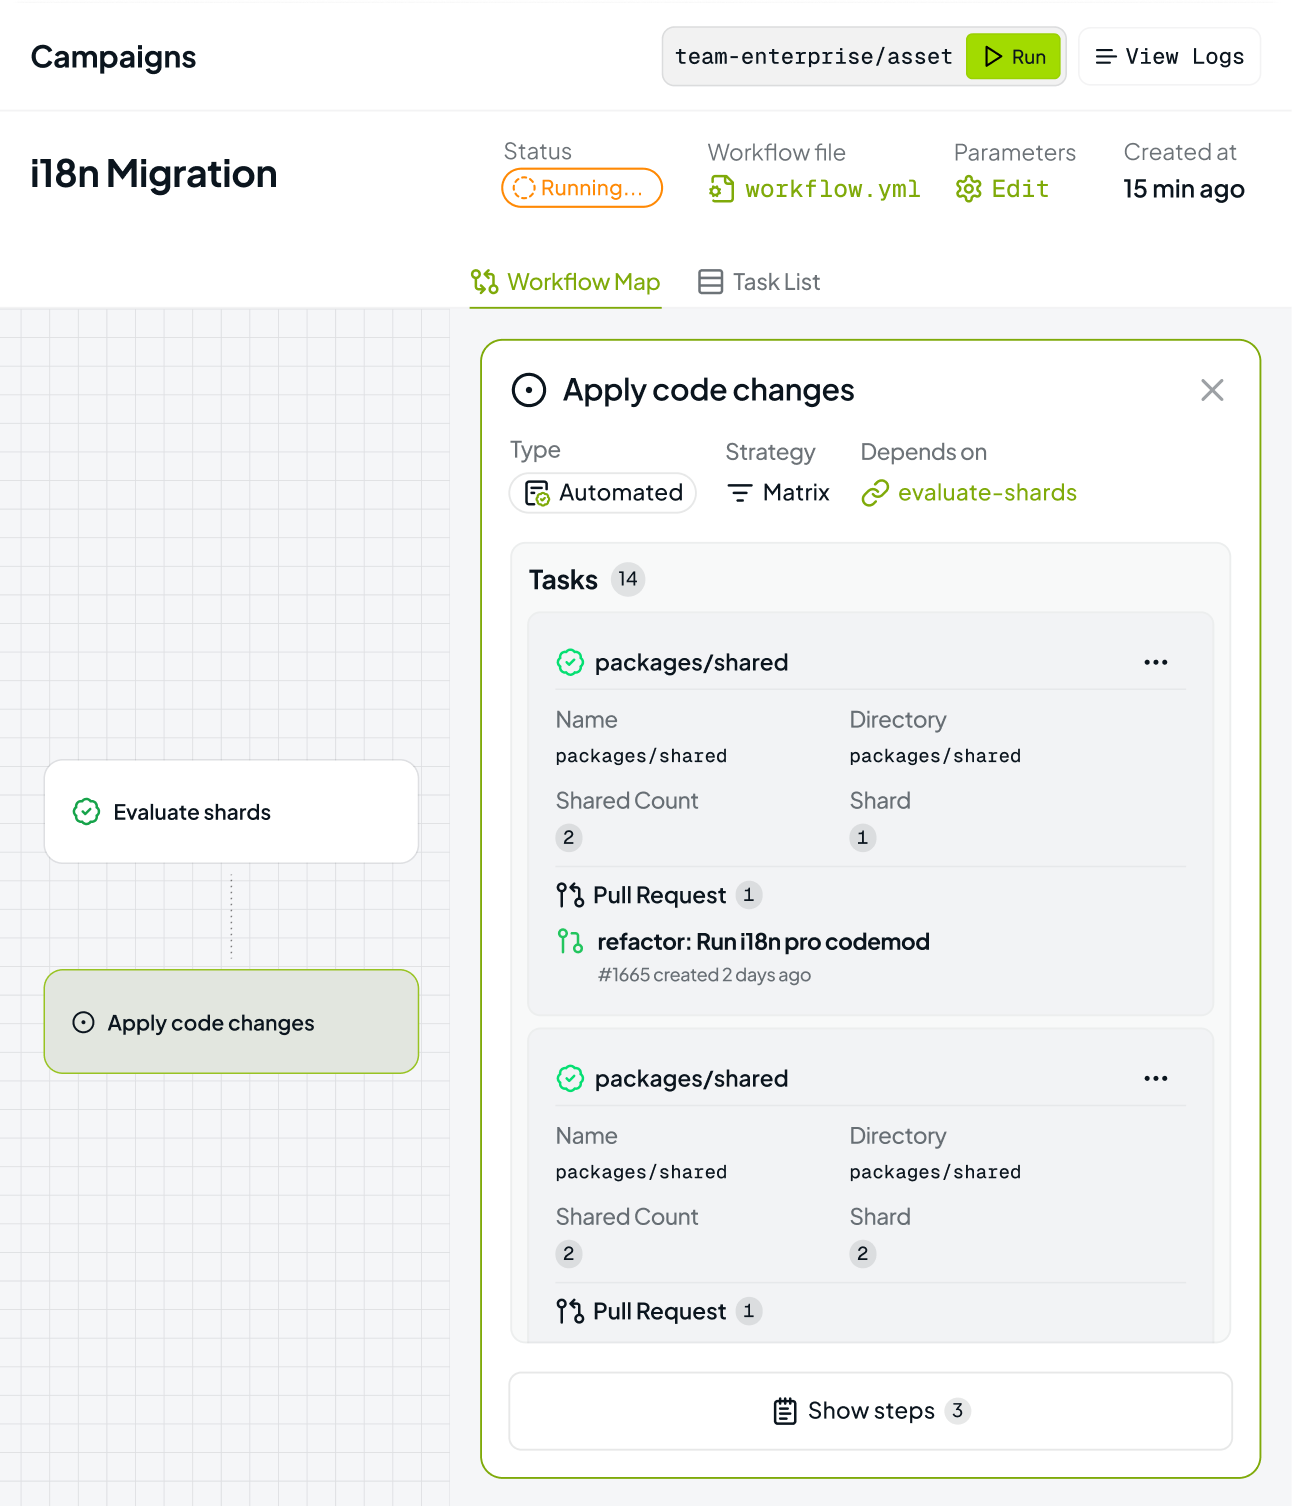Click the Matrix strategy filter icon
1292x1506 pixels.
tap(740, 493)
